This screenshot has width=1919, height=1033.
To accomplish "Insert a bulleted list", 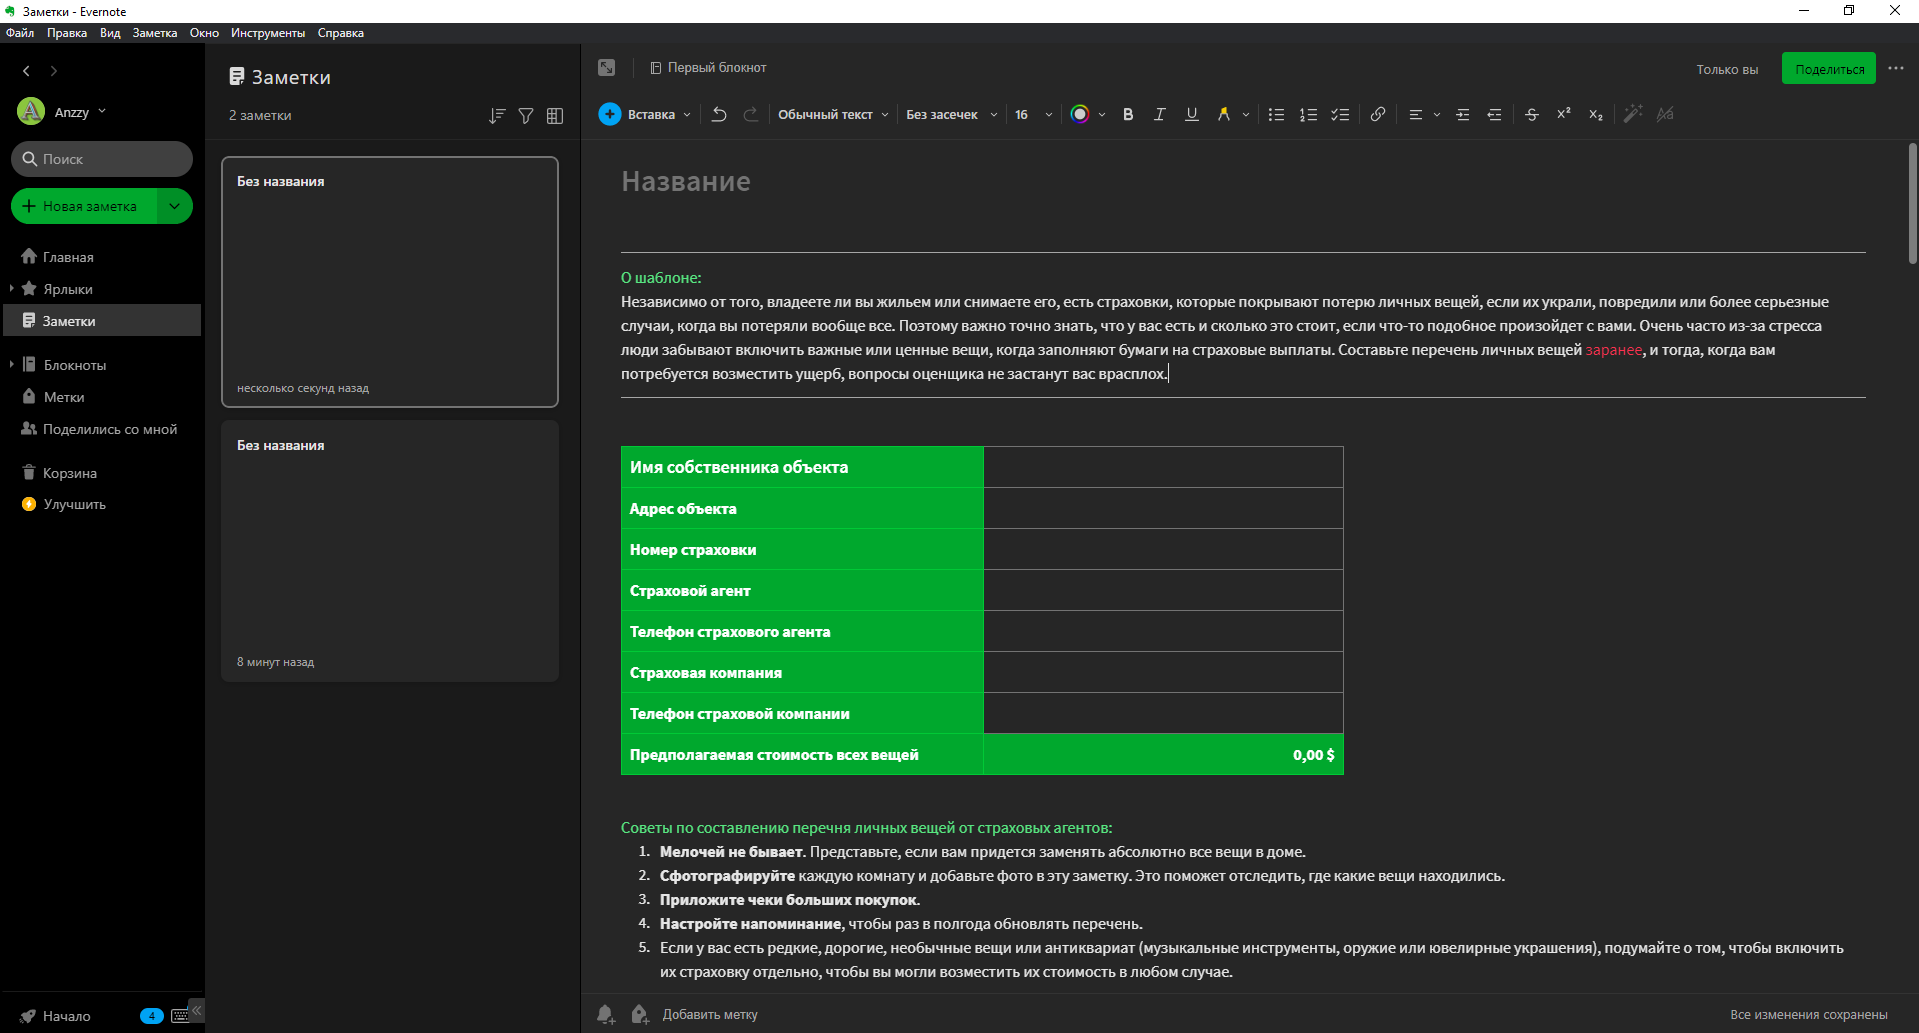I will pos(1276,114).
